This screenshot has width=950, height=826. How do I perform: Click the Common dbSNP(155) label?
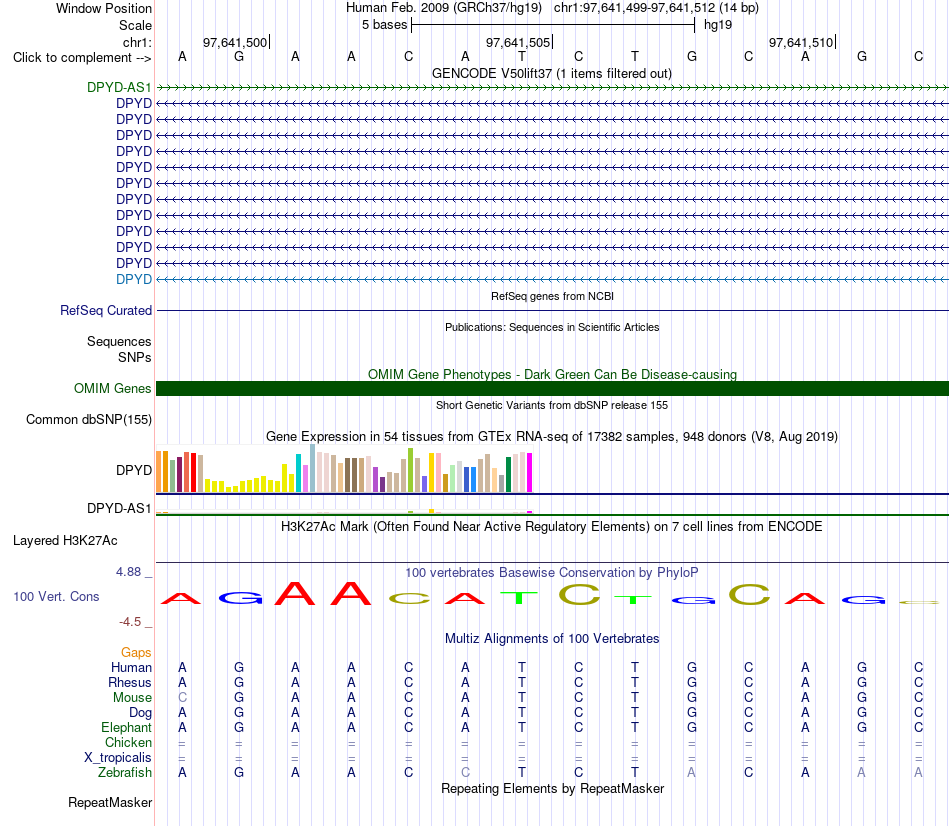89,419
